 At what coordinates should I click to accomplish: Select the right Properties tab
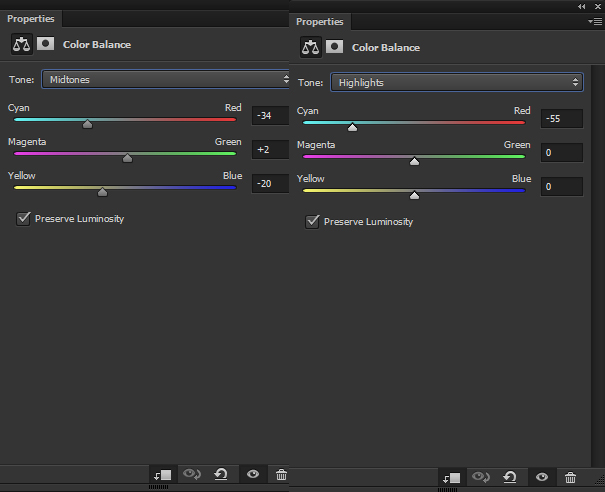tap(320, 21)
